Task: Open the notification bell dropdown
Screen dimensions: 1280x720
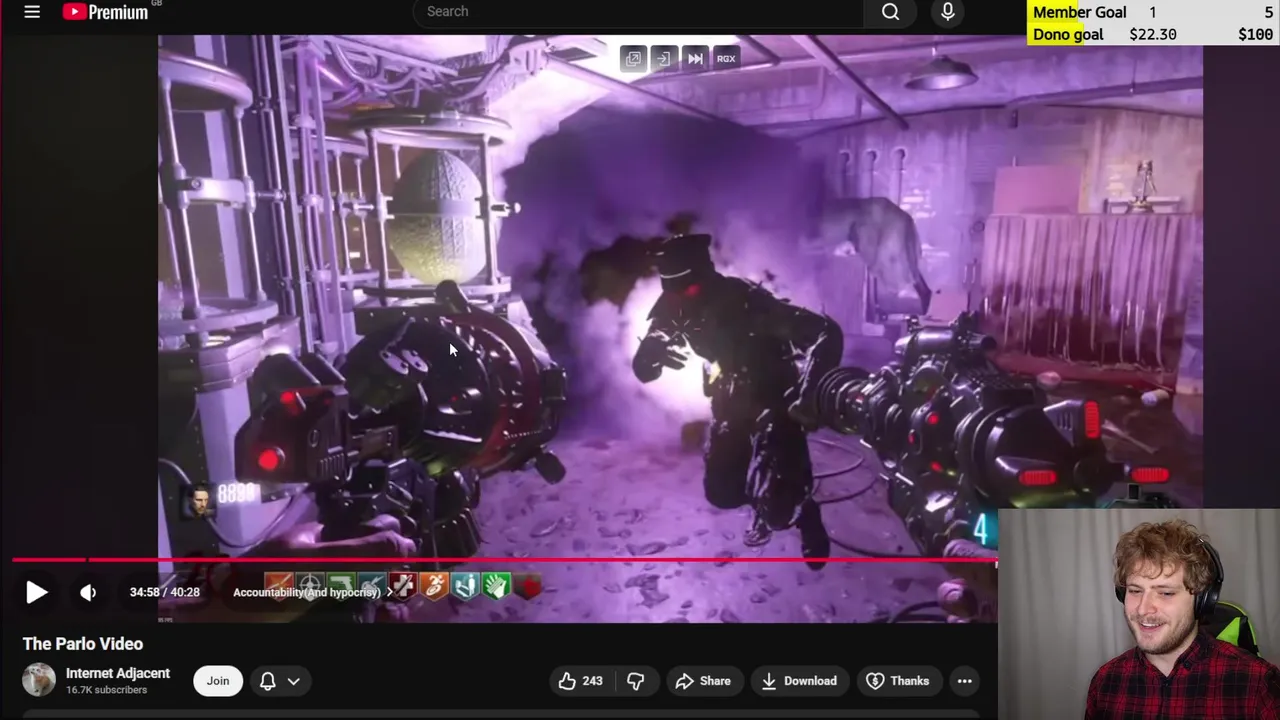Action: (280, 681)
